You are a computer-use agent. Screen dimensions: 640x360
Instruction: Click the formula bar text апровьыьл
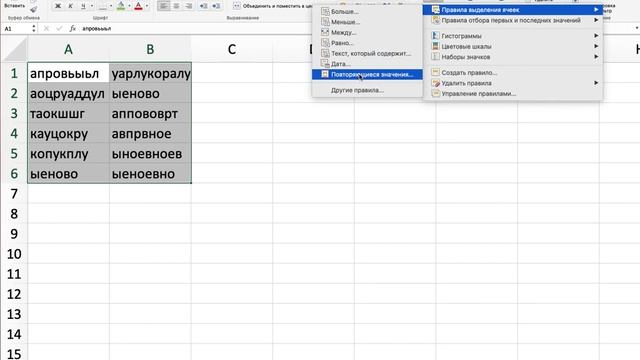97,29
